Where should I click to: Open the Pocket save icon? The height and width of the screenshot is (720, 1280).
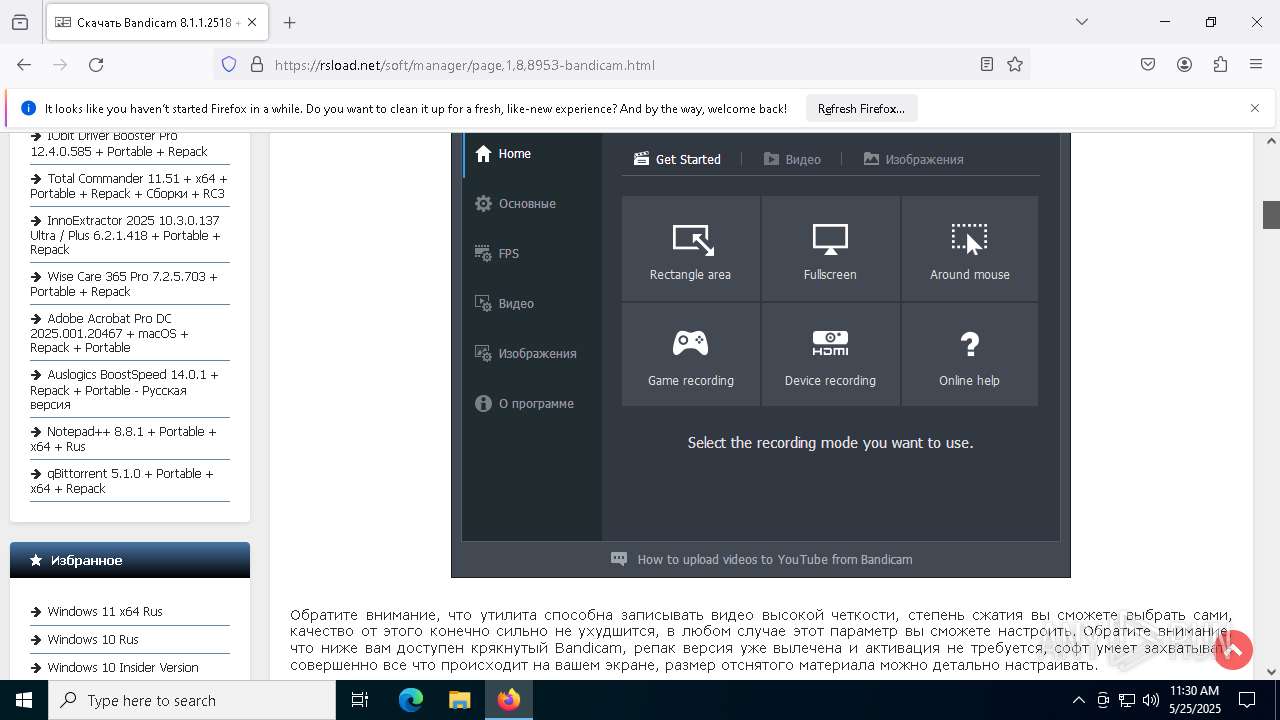point(1148,64)
